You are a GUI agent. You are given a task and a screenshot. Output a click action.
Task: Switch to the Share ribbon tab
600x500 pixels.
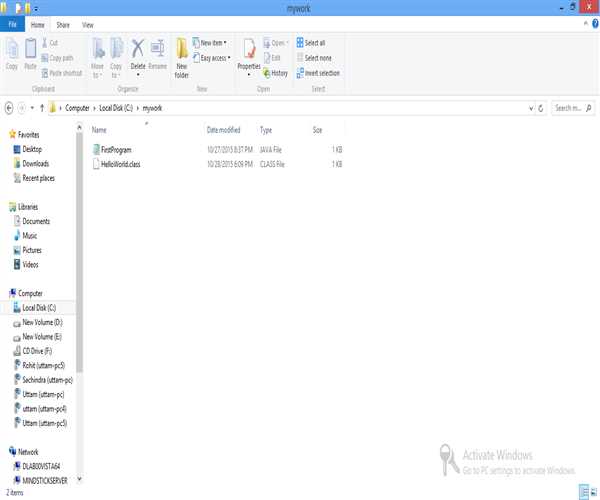coord(63,23)
